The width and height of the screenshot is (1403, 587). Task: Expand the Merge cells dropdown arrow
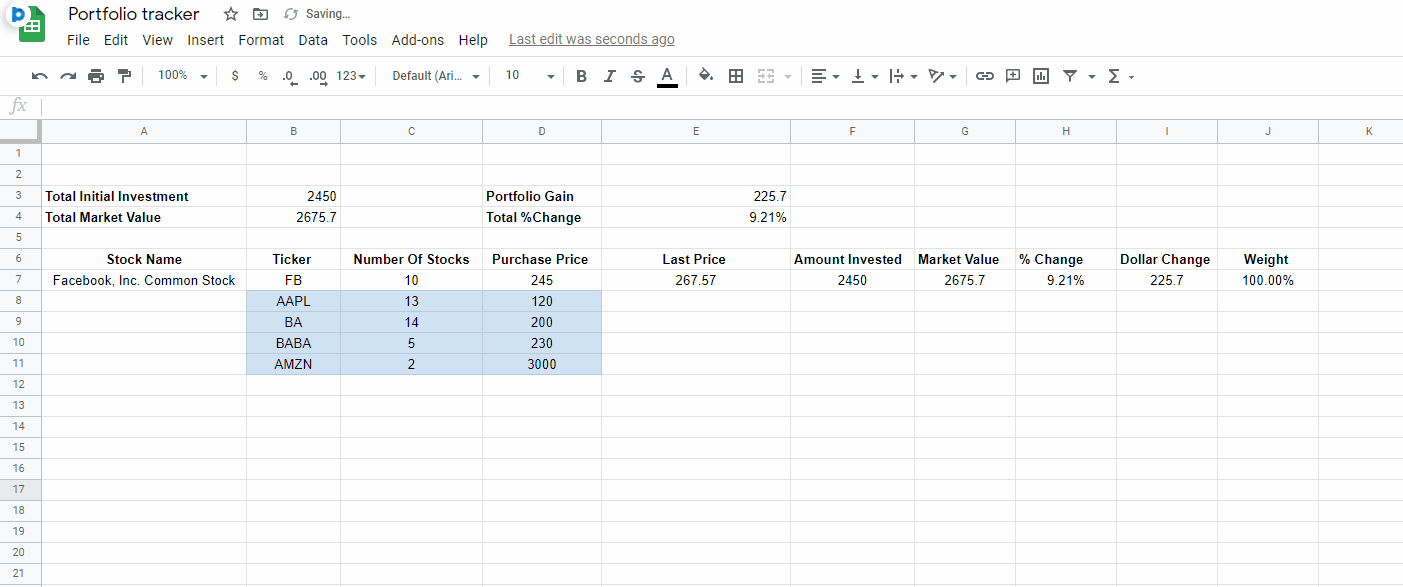[x=788, y=77]
